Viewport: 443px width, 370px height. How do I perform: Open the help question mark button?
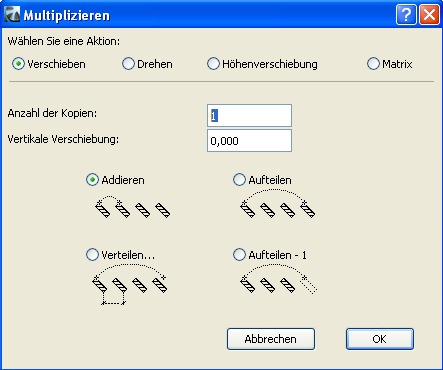click(406, 15)
